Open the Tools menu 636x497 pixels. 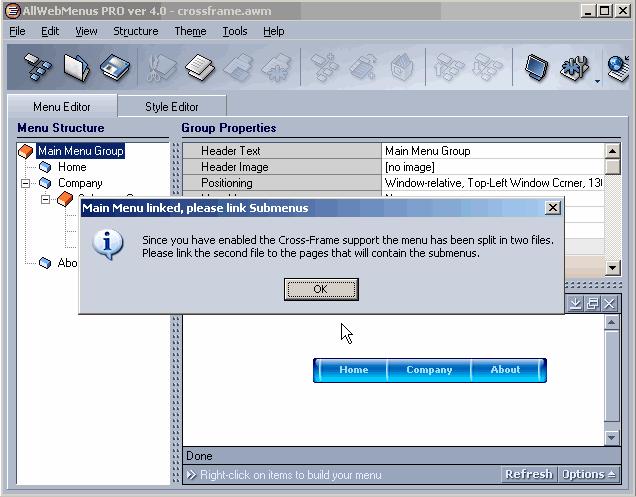[x=235, y=31]
